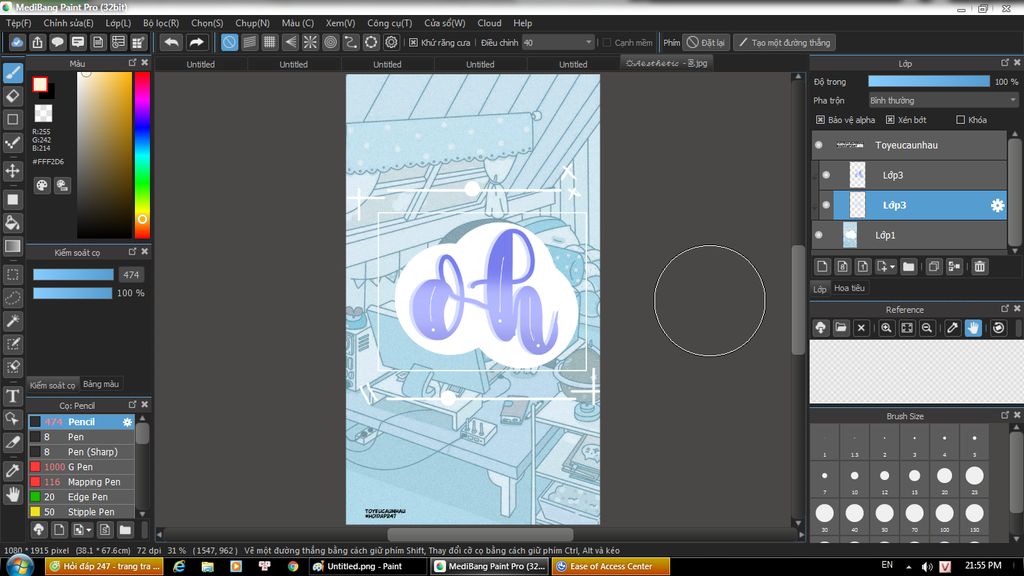
Task: Open the add-layer dropdown arrow
Action: pyautogui.click(x=892, y=266)
